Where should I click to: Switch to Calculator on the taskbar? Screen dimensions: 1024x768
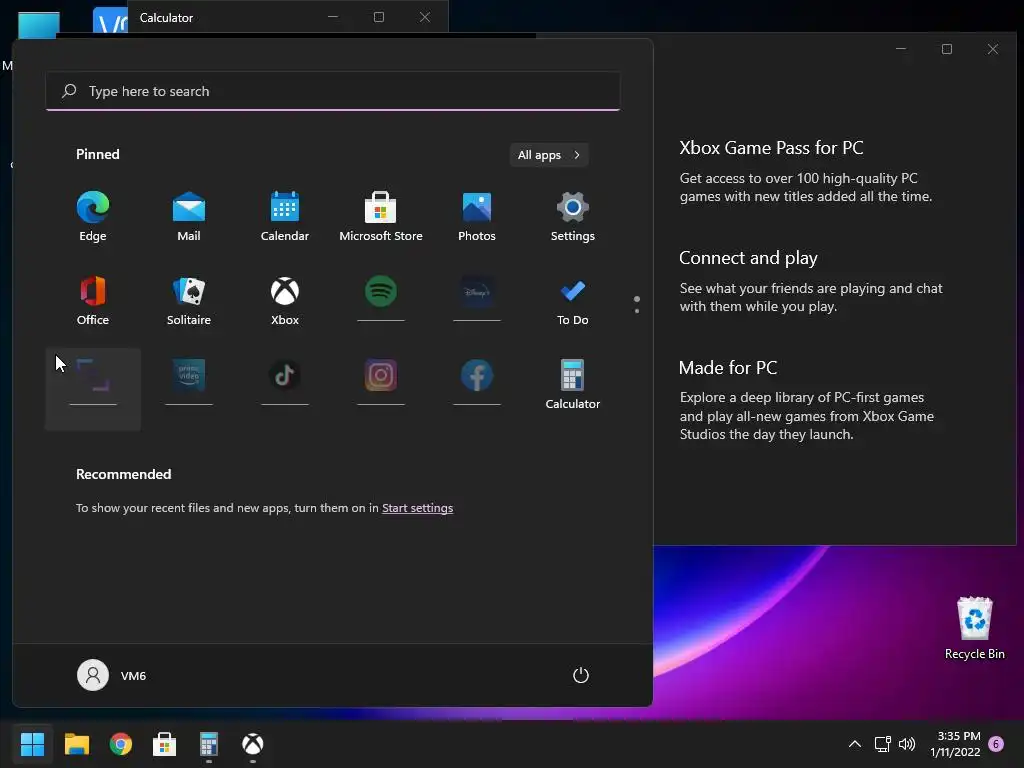pos(208,744)
